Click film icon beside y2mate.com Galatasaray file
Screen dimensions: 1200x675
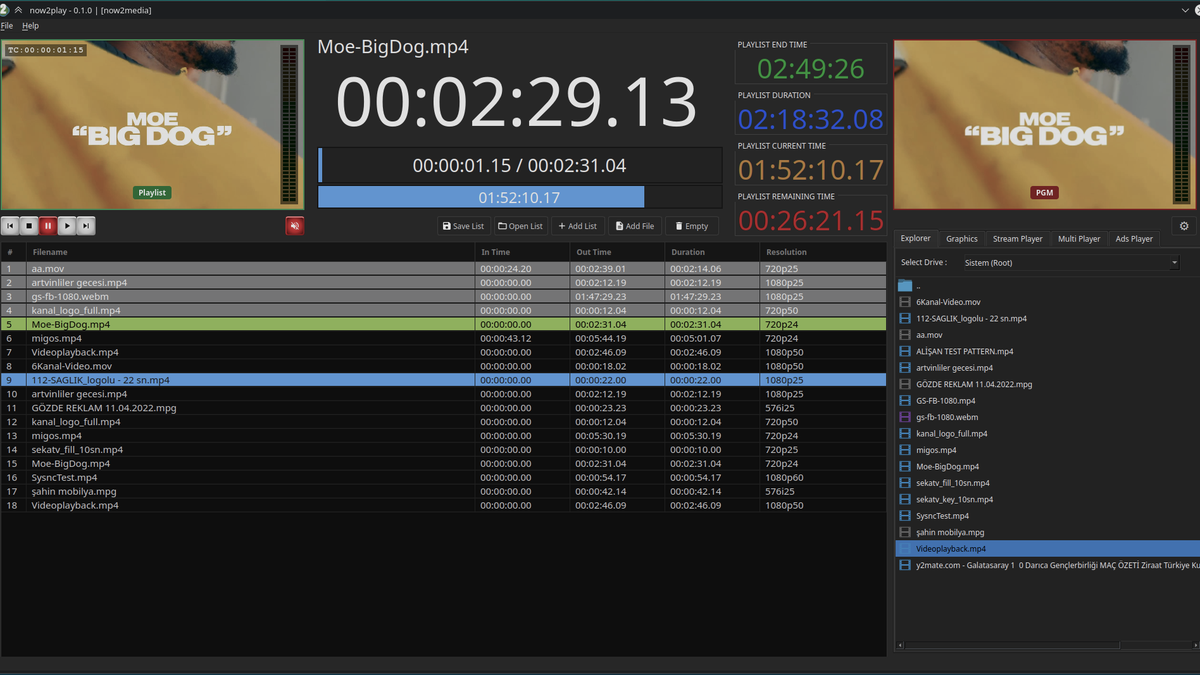click(905, 565)
